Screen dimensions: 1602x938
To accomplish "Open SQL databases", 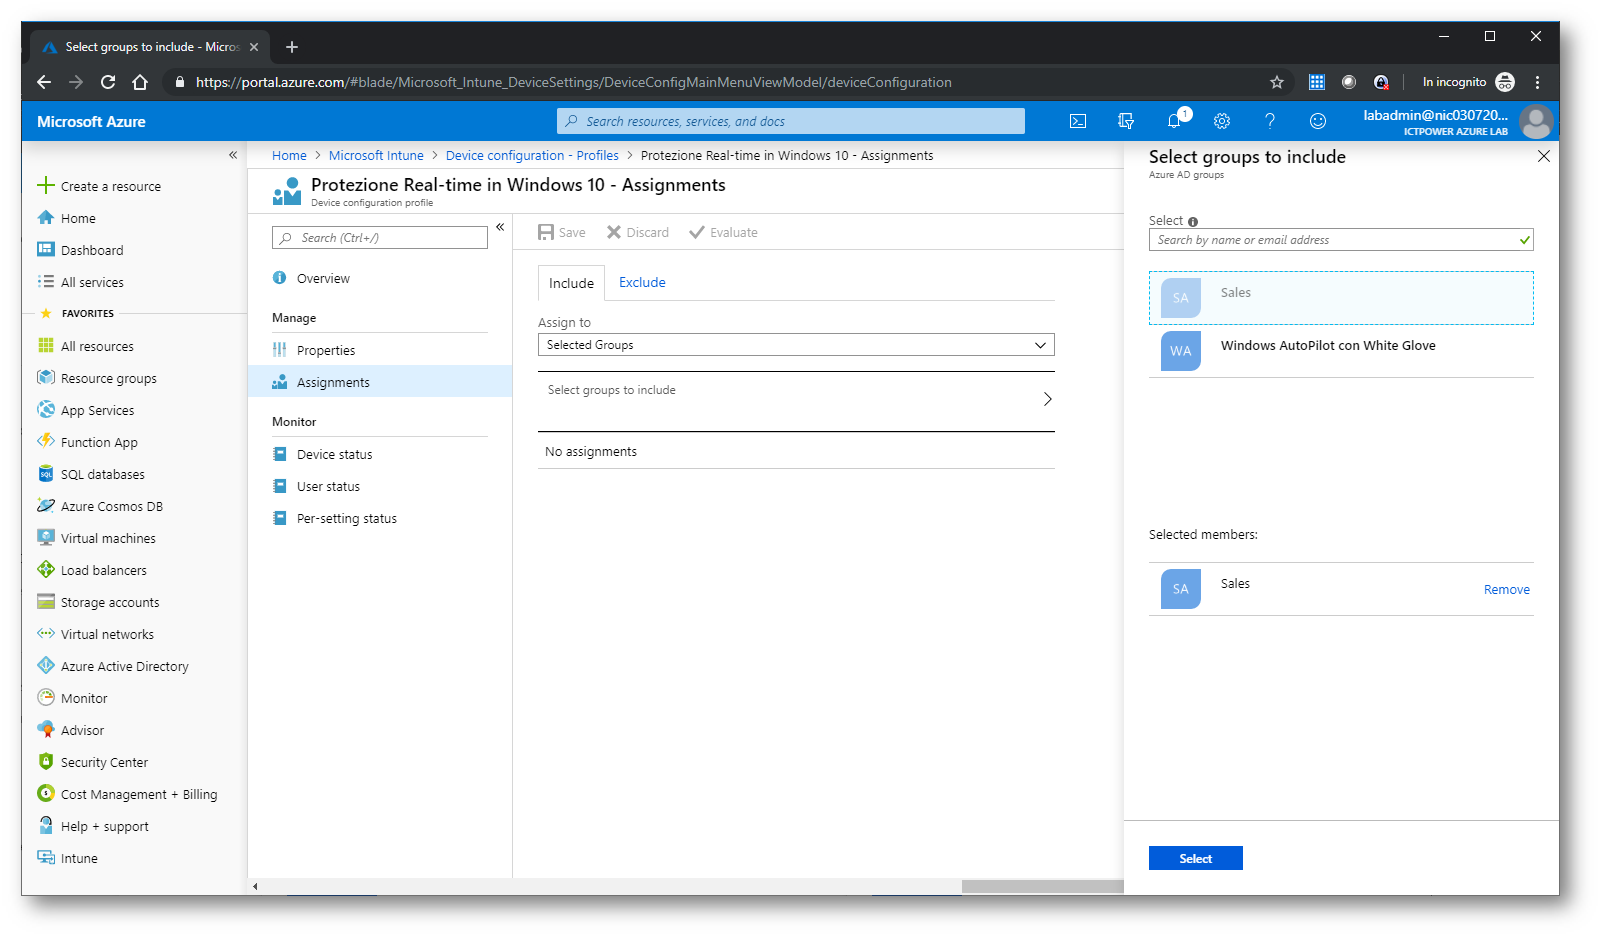I will pos(91,474).
